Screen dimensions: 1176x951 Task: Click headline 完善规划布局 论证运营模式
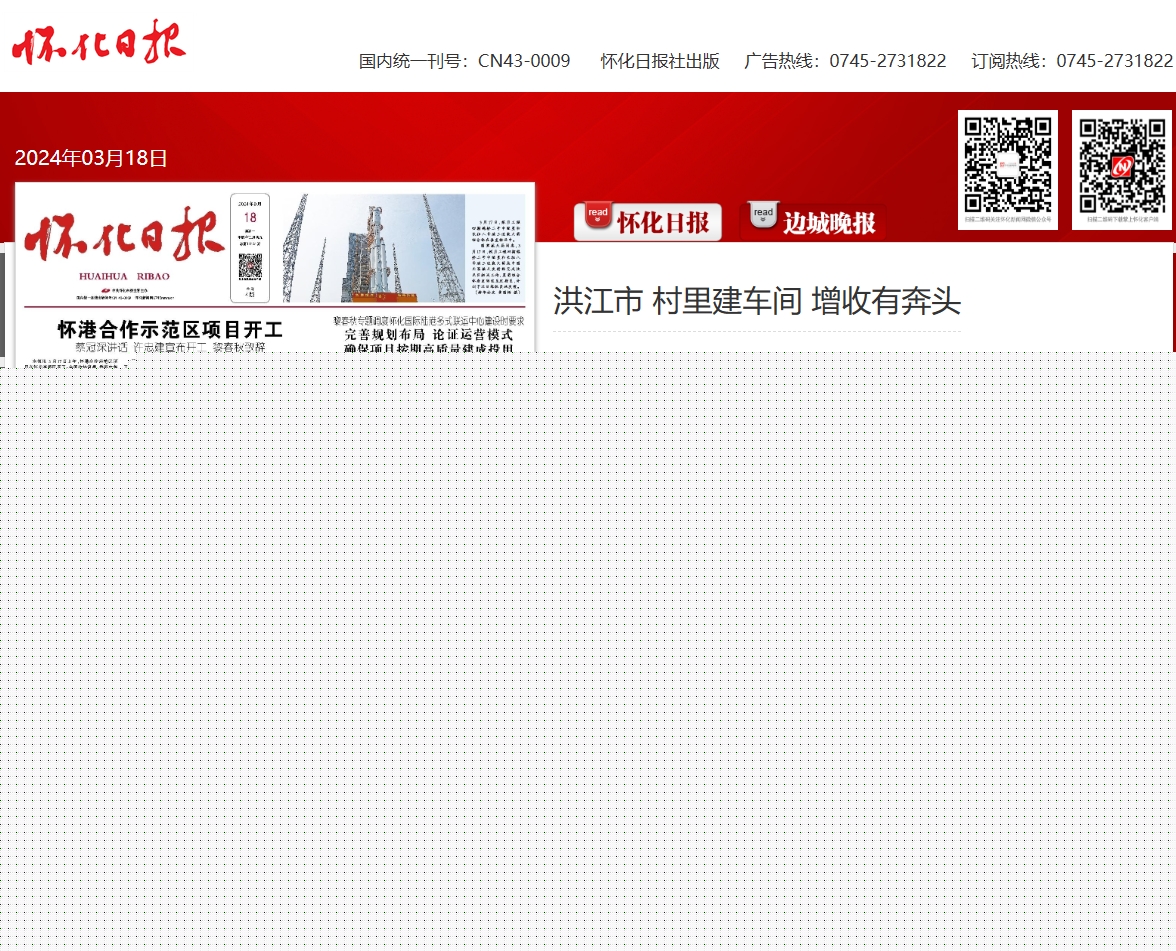coord(429,334)
